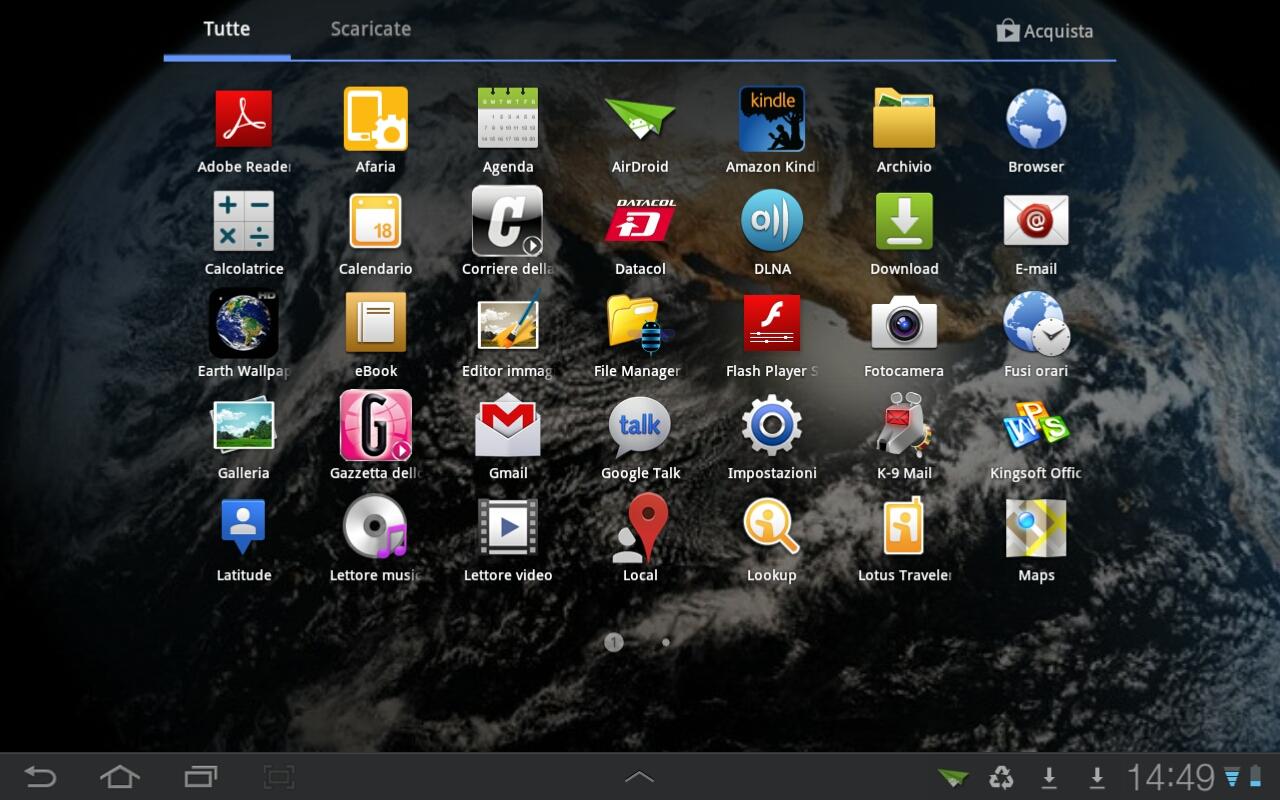Switch to the Tutte tab
This screenshot has width=1280, height=800.
coord(227,29)
